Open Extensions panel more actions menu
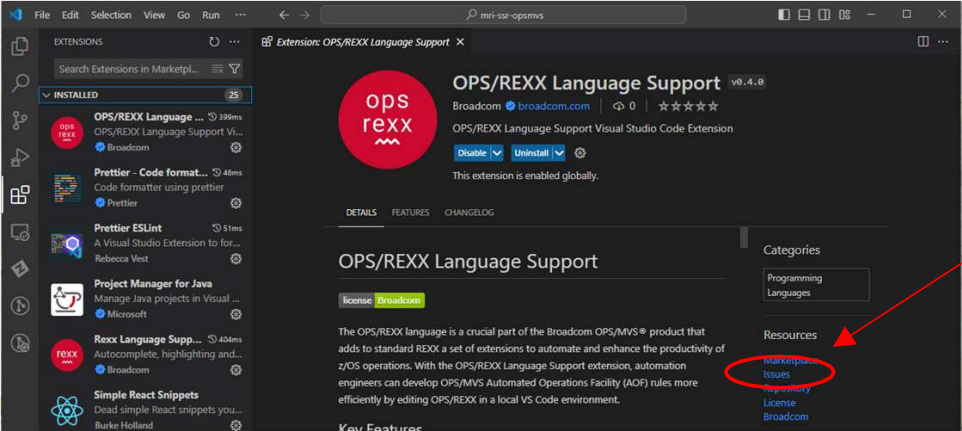Image resolution: width=962 pixels, height=431 pixels. point(234,42)
